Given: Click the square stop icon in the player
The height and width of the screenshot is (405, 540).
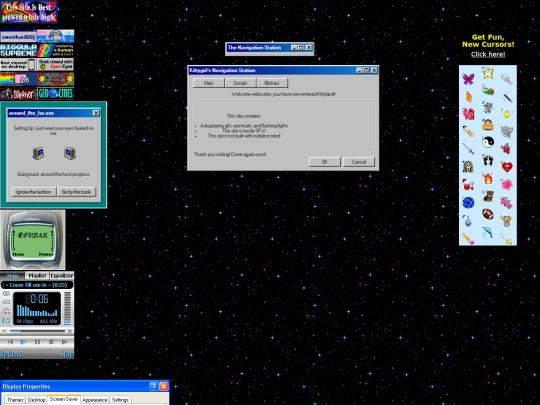Looking at the screenshot, I should coord(51,342).
